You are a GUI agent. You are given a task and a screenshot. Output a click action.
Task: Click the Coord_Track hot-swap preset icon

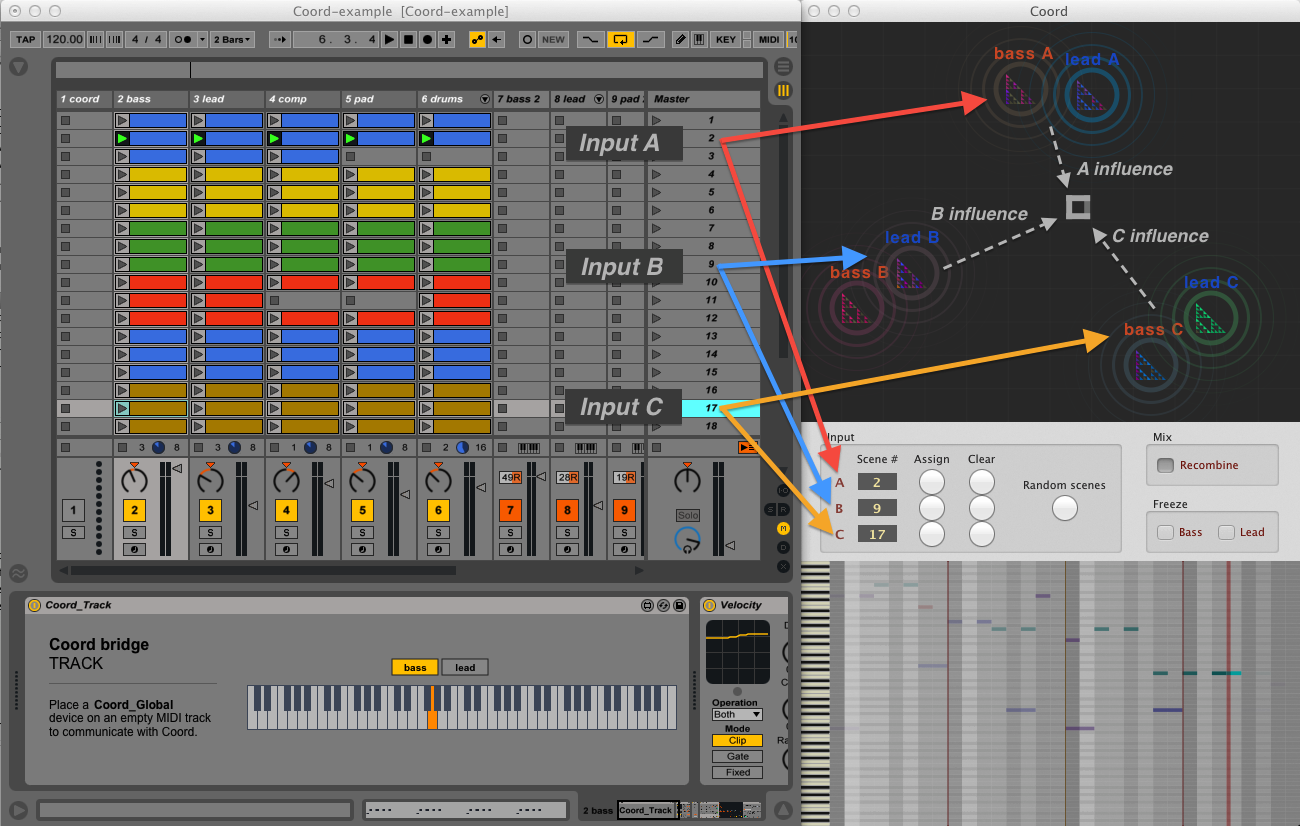[x=663, y=605]
